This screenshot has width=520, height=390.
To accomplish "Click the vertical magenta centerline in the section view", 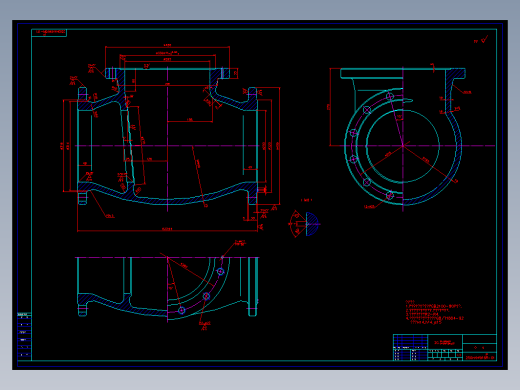I will [x=167, y=139].
